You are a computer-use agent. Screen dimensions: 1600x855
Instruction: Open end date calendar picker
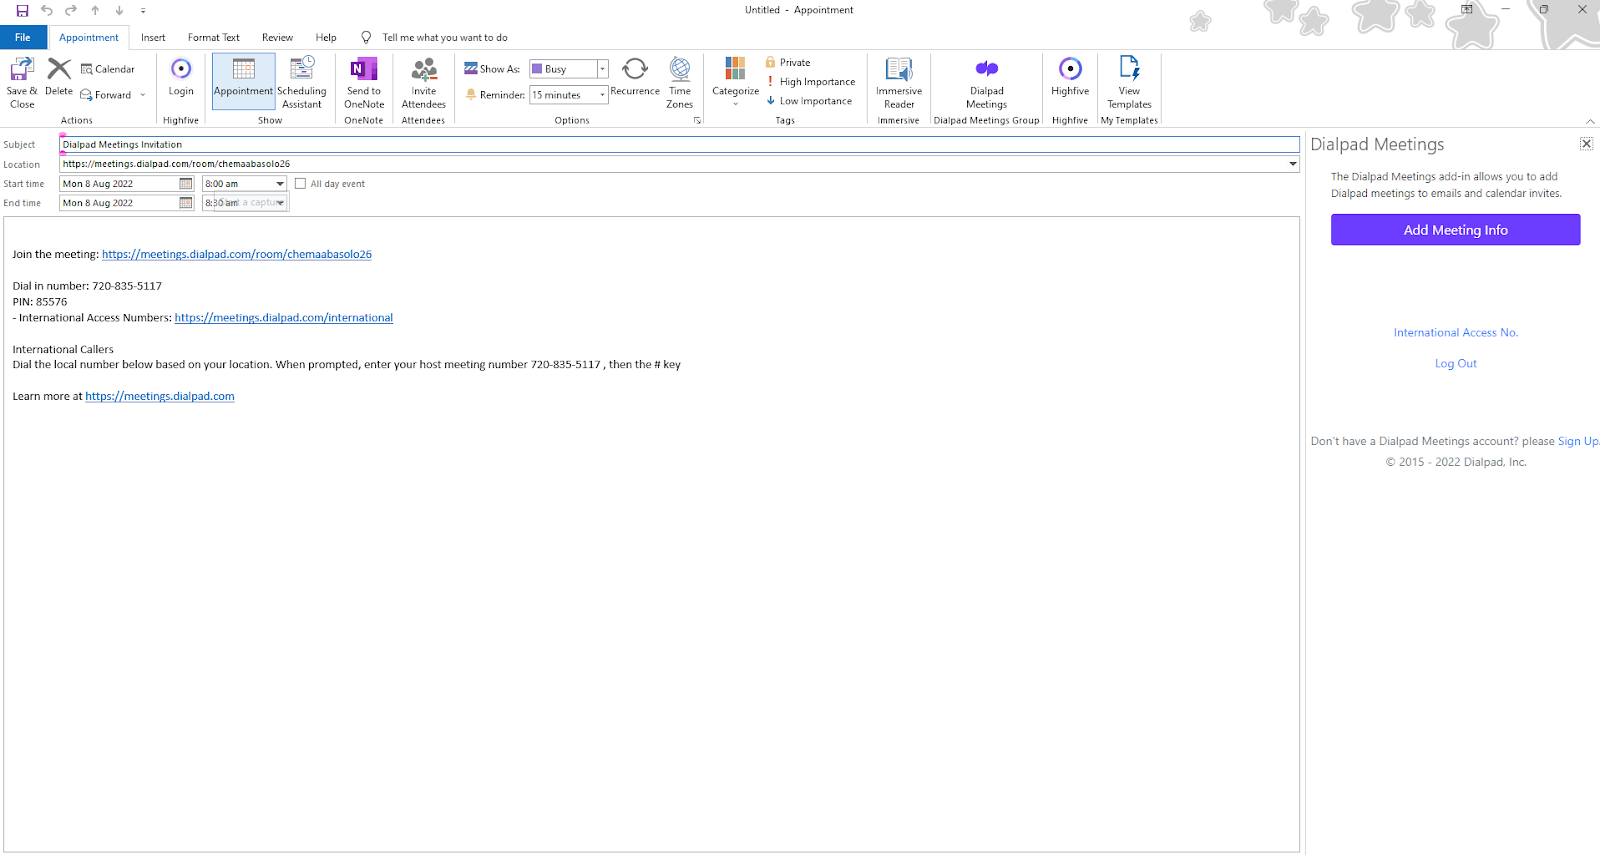[186, 203]
